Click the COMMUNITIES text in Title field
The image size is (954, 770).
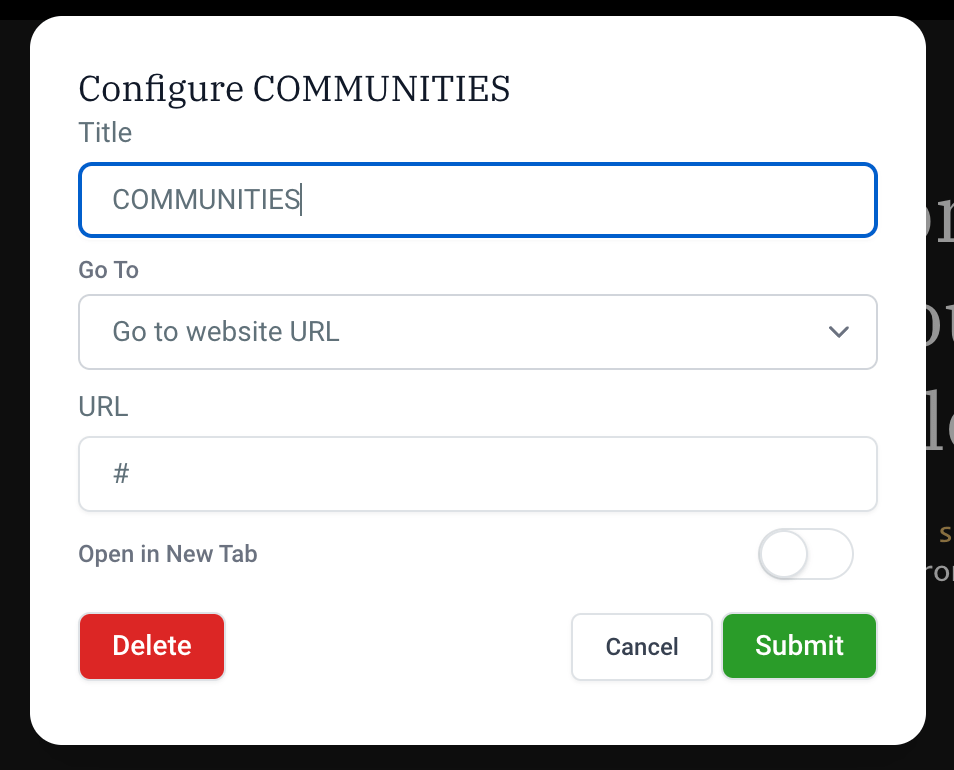(206, 200)
